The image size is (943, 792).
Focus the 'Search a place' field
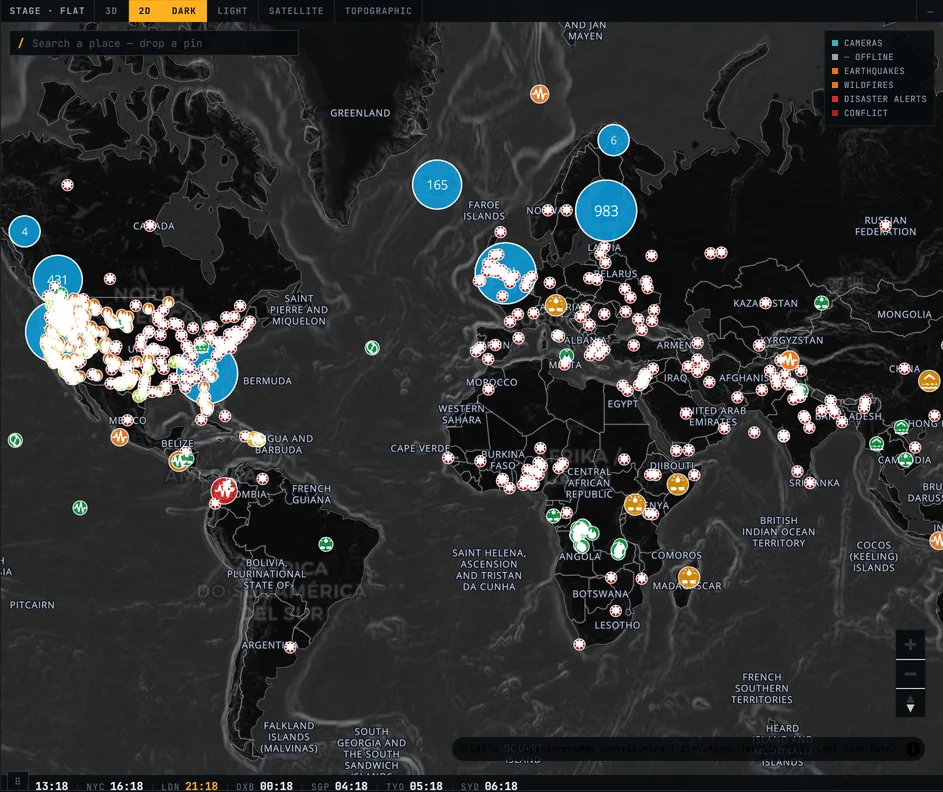pyautogui.click(x=154, y=43)
